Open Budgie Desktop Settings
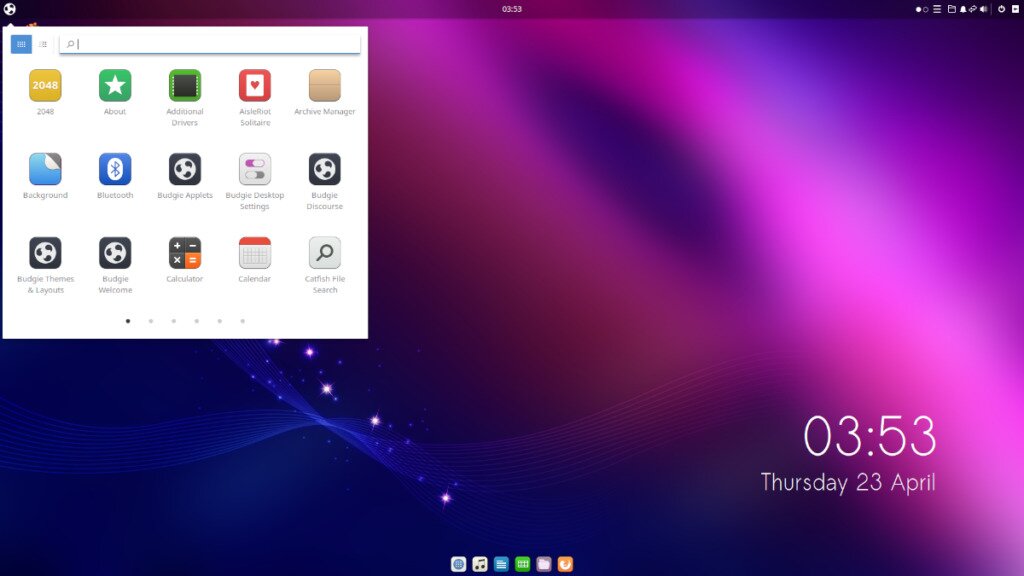1024x576 pixels. tap(254, 170)
